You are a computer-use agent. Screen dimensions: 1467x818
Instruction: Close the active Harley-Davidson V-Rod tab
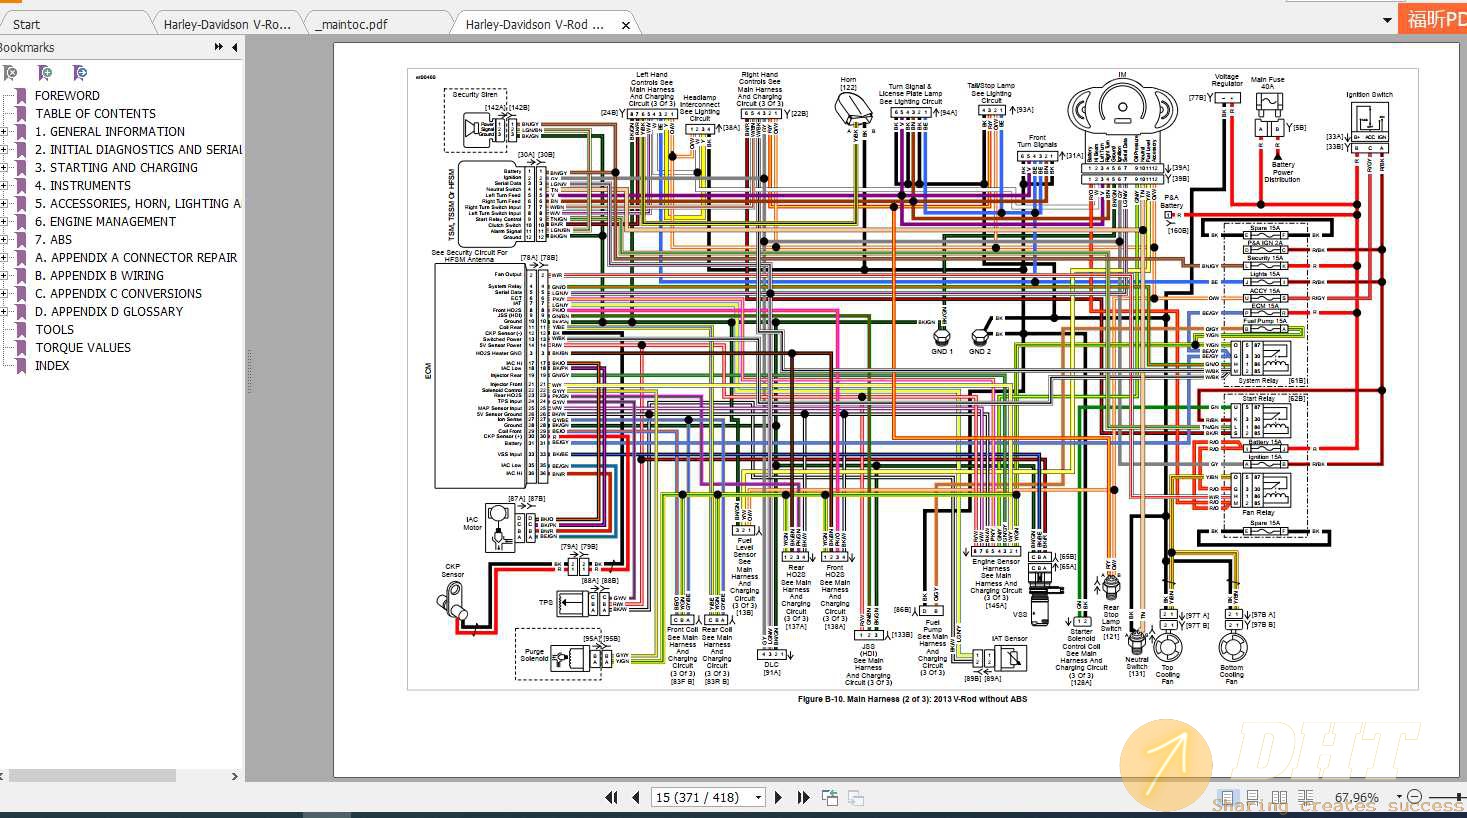pos(626,25)
